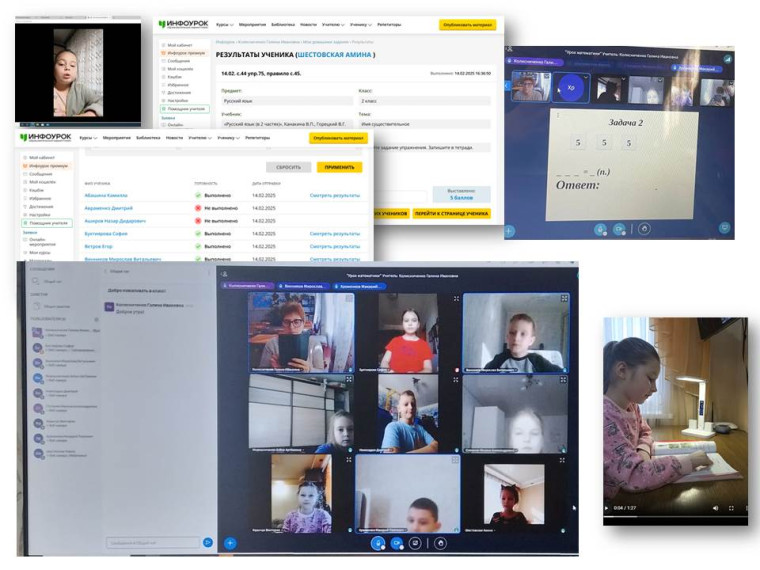
Task: Click the ПРИМЕНИТЬ button
Action: click(x=340, y=167)
